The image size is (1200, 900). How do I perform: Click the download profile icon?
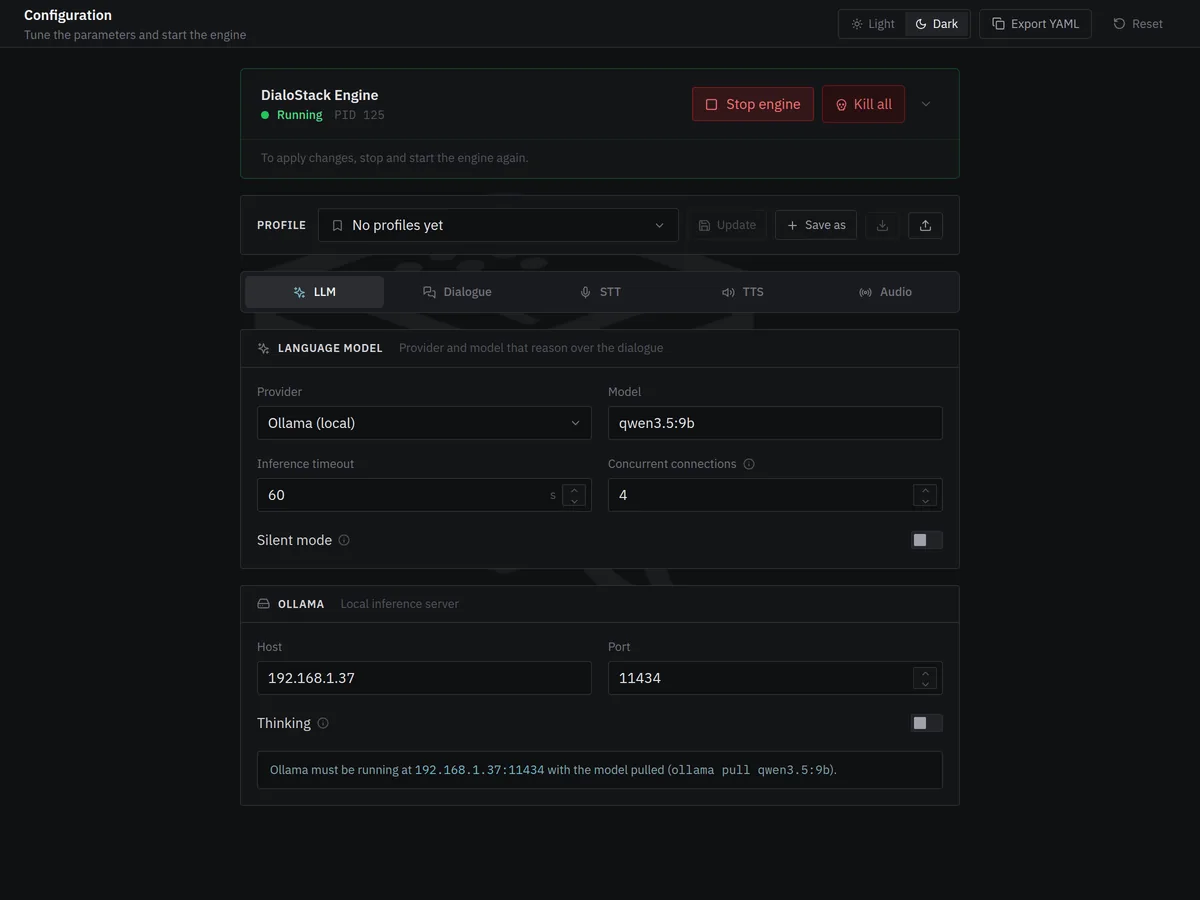(882, 225)
